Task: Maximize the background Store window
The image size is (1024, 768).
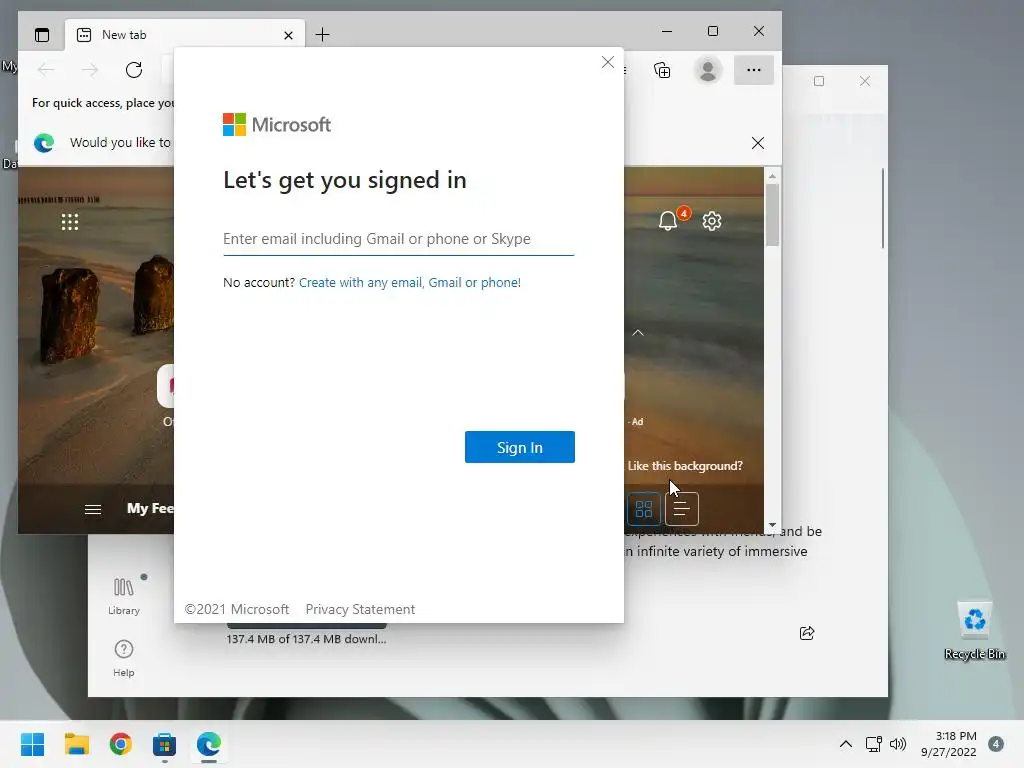Action: tap(819, 81)
